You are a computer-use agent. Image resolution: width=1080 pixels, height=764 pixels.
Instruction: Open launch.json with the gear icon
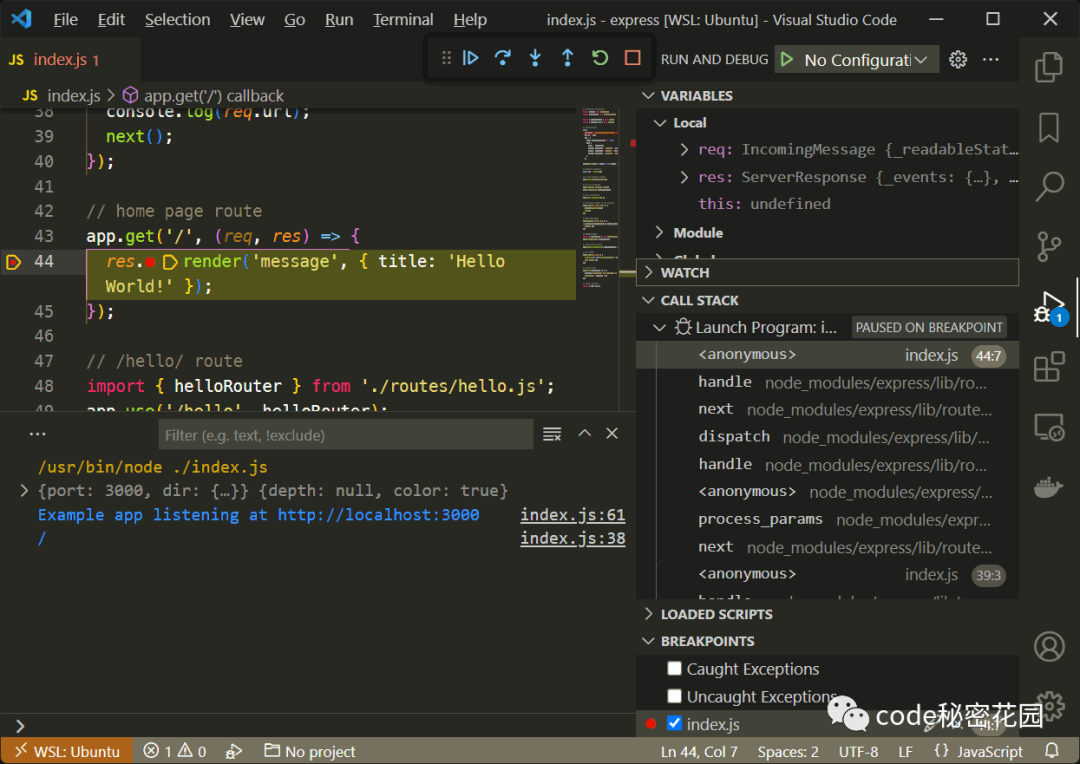[x=958, y=60]
